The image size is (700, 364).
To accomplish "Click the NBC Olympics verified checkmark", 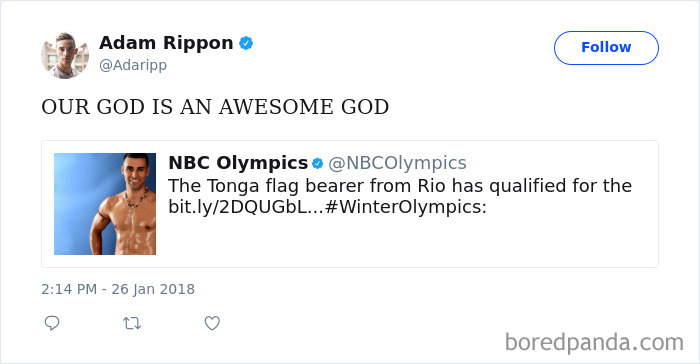I will [x=317, y=163].
